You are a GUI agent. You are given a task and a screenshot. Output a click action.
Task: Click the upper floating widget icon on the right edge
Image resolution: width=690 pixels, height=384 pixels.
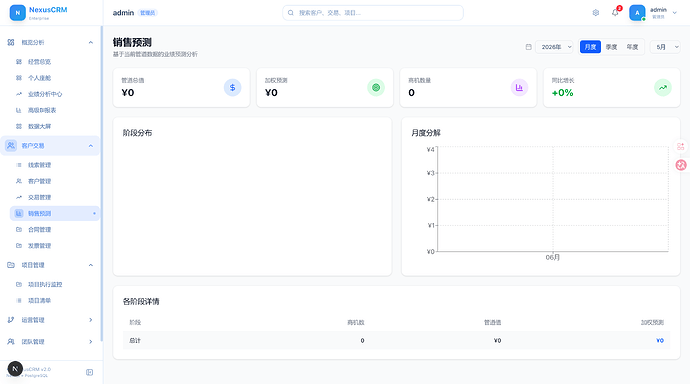tap(681, 146)
